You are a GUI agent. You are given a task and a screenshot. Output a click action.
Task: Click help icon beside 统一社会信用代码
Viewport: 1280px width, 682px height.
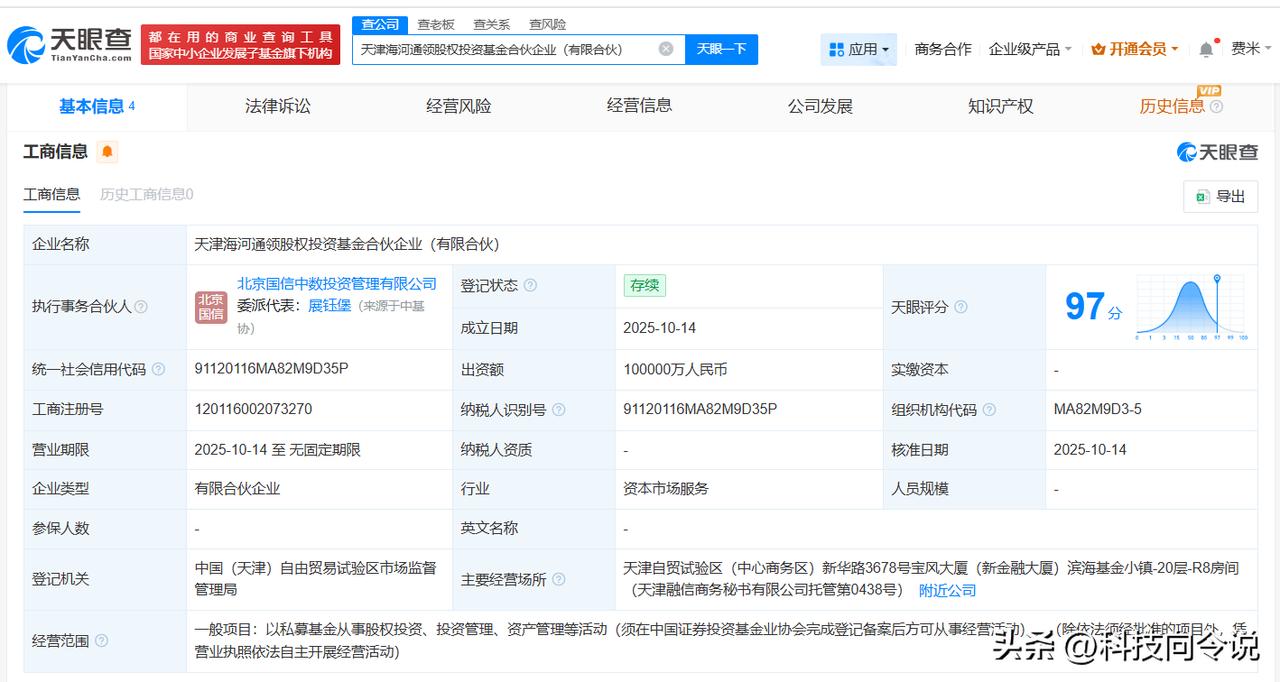pyautogui.click(x=158, y=370)
